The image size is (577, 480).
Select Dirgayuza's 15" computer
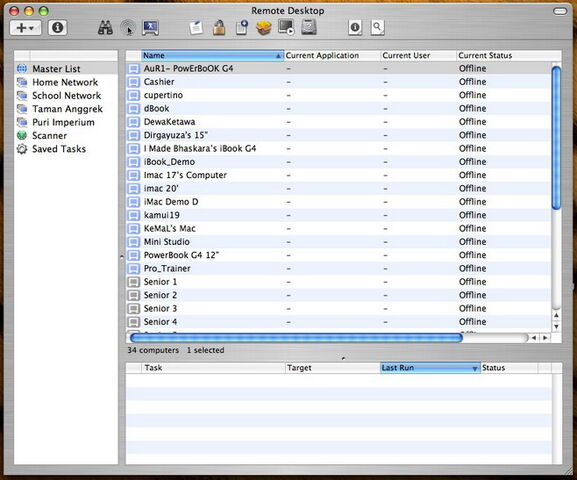click(x=339, y=135)
